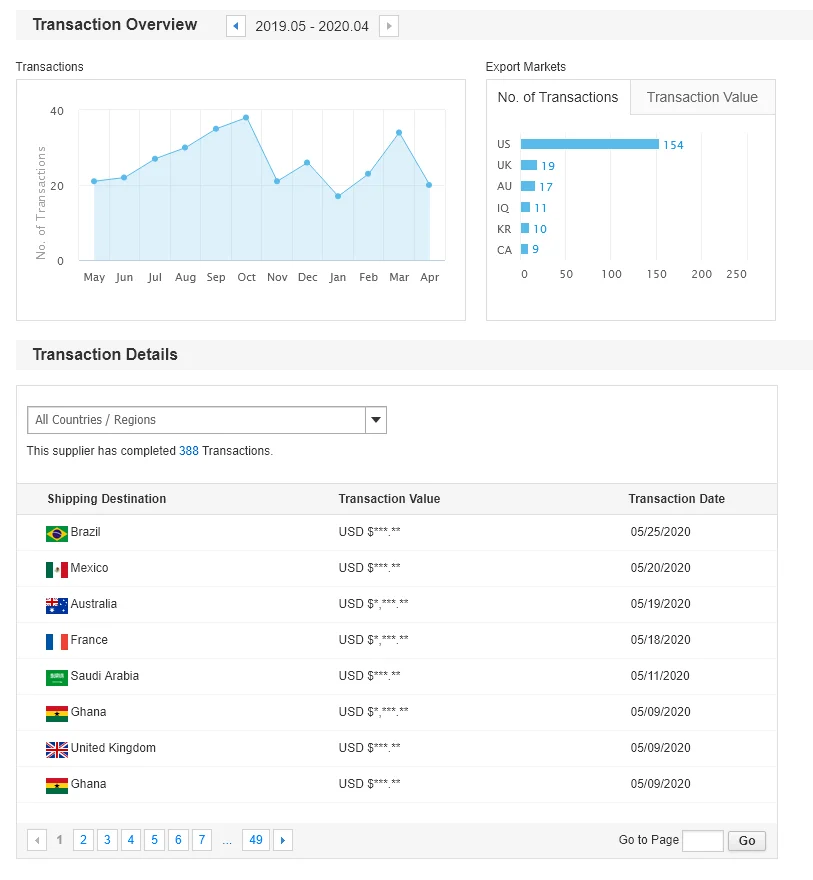Viewport: 813px width, 880px height.
Task: Click the France flag icon
Action: point(57,641)
